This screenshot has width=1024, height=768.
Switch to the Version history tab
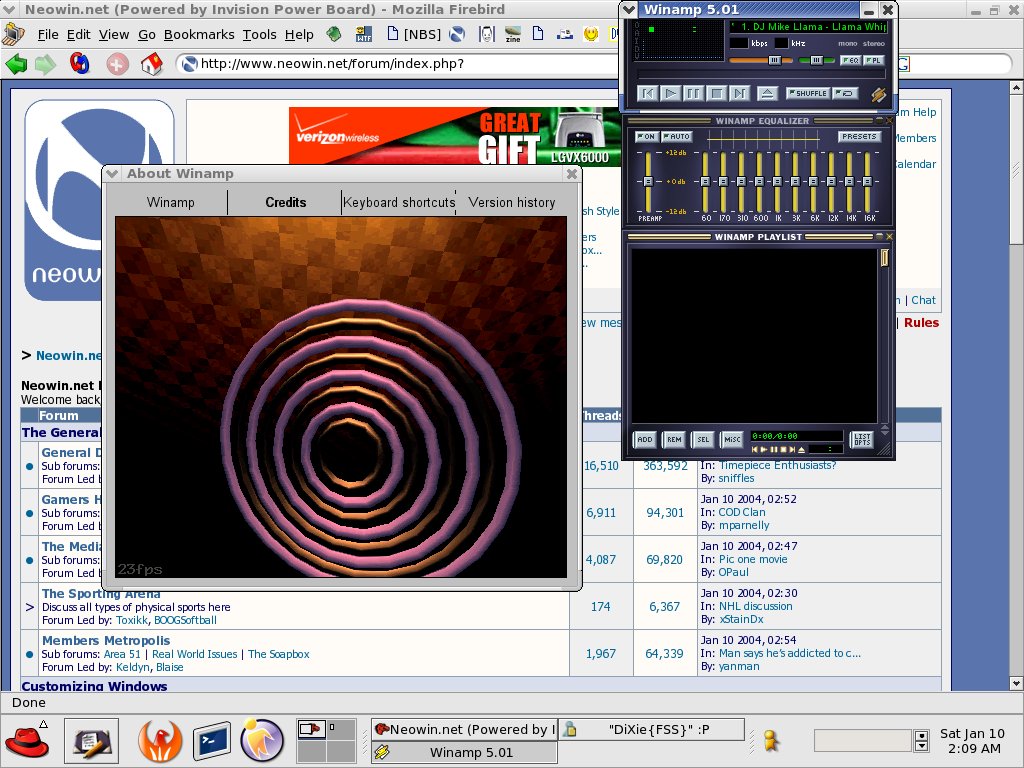(512, 202)
